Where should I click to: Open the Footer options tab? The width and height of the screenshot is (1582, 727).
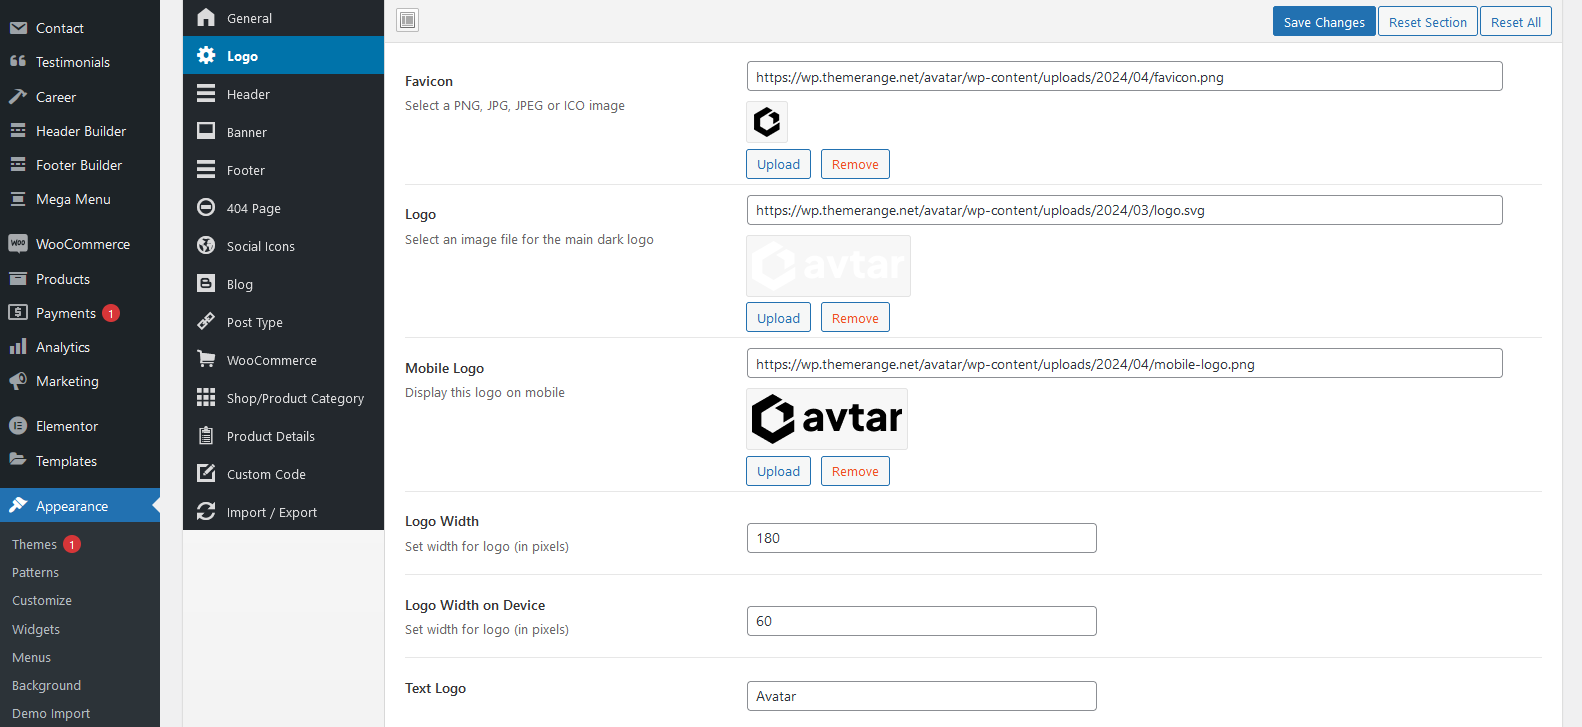coord(283,170)
